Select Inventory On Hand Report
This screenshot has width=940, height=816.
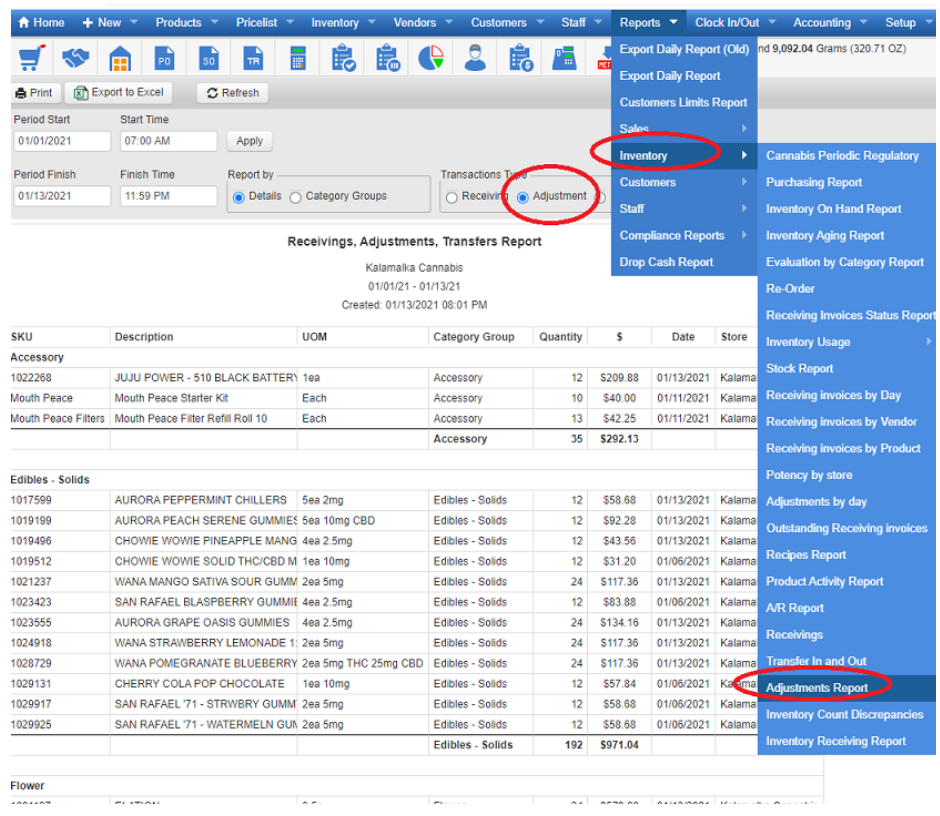pos(846,209)
